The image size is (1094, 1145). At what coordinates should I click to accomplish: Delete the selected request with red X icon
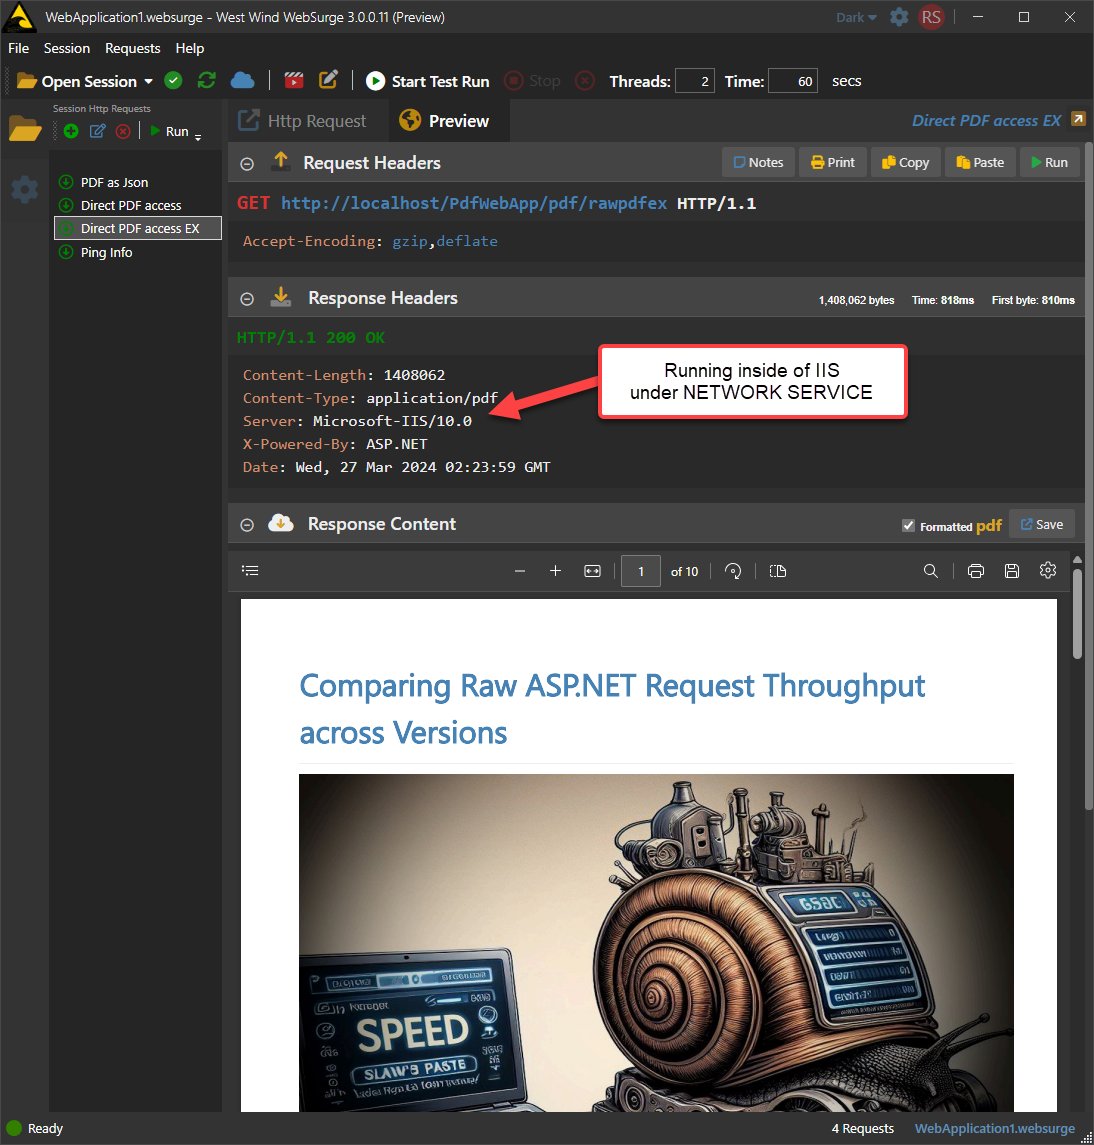123,131
